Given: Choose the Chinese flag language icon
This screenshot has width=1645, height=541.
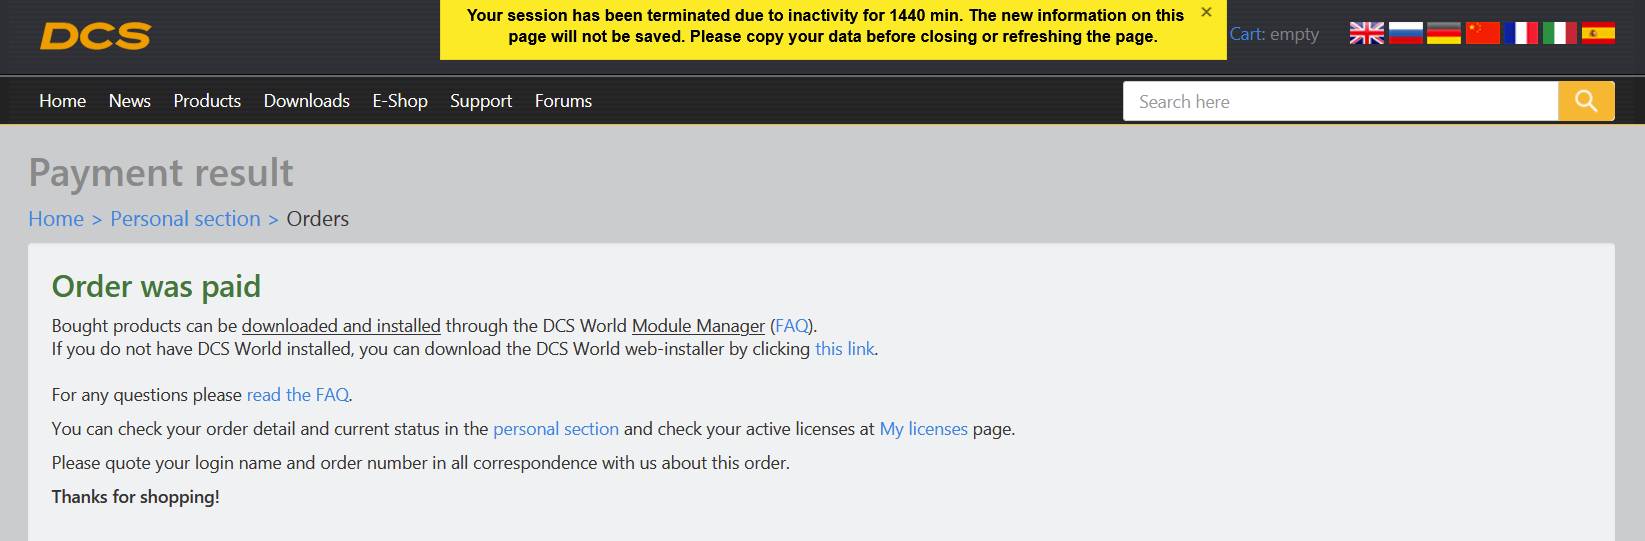Looking at the screenshot, I should [1482, 33].
